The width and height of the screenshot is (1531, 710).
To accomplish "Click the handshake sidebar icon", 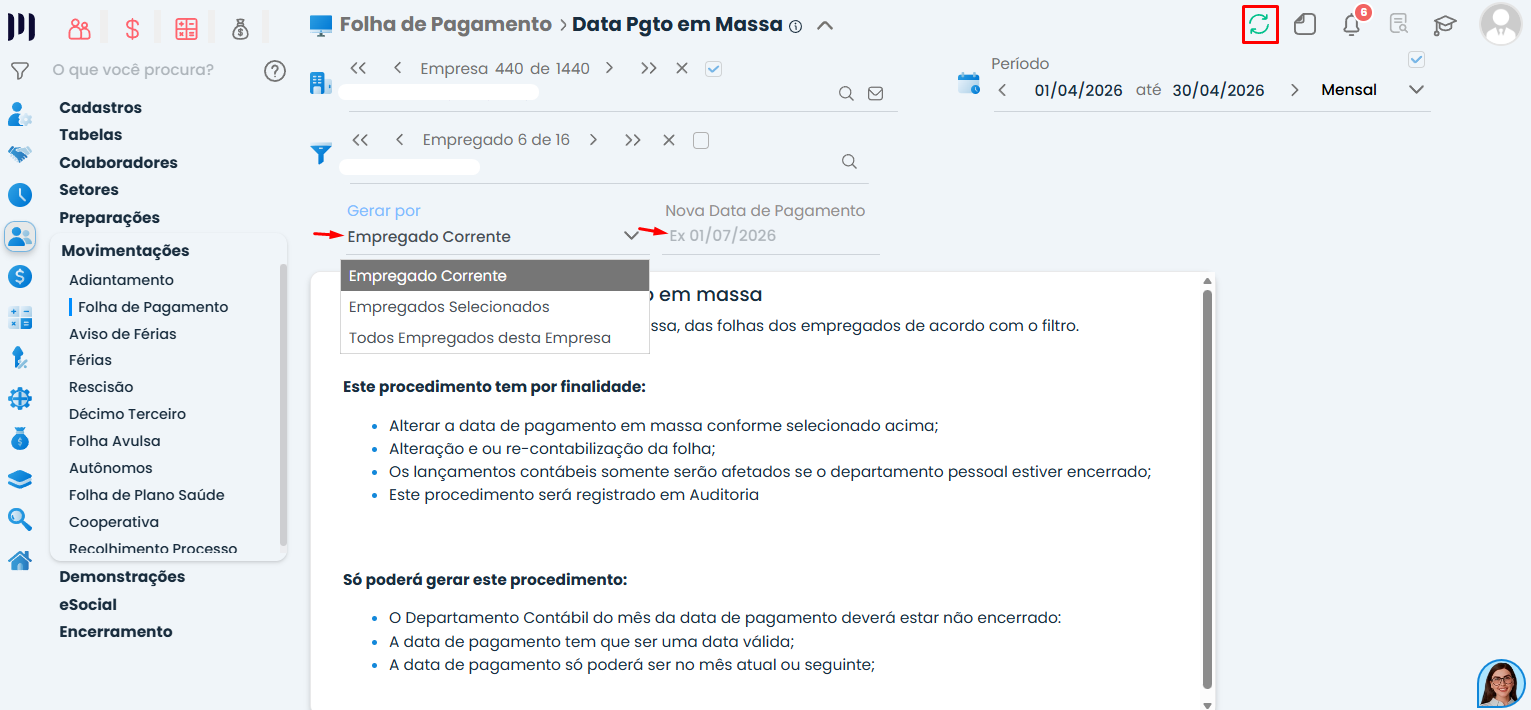I will point(19,154).
